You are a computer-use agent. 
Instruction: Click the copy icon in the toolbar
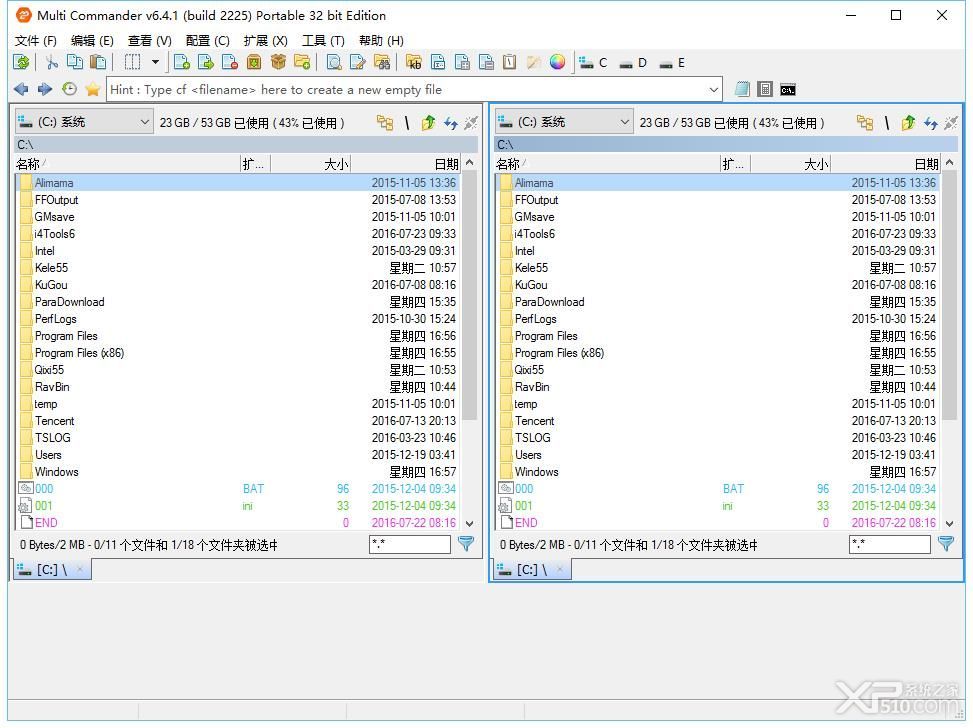[75, 62]
